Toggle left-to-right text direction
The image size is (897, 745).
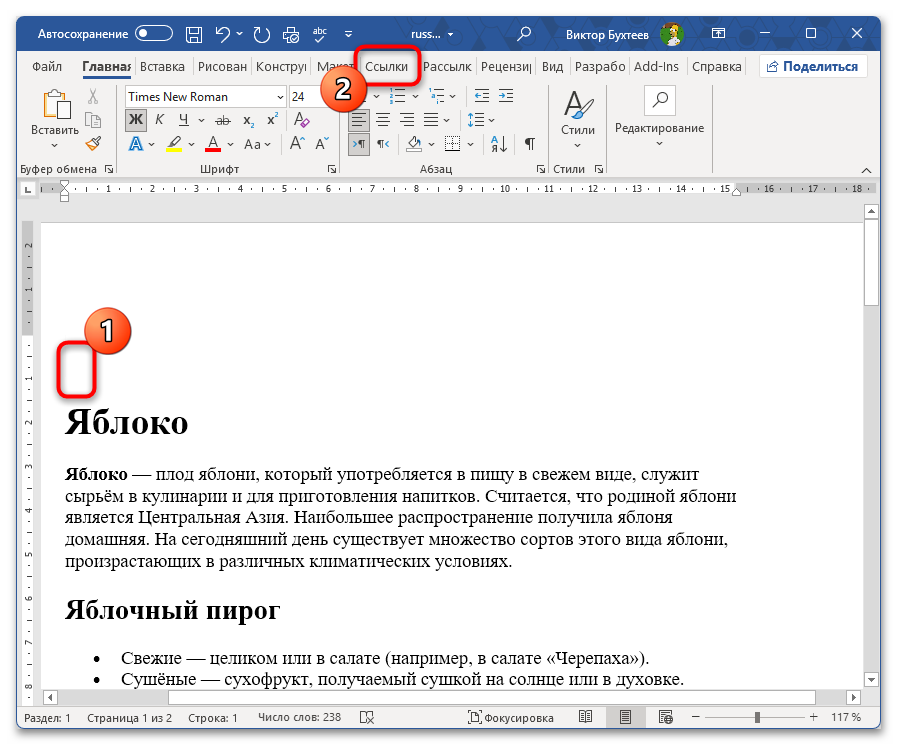pyautogui.click(x=359, y=144)
